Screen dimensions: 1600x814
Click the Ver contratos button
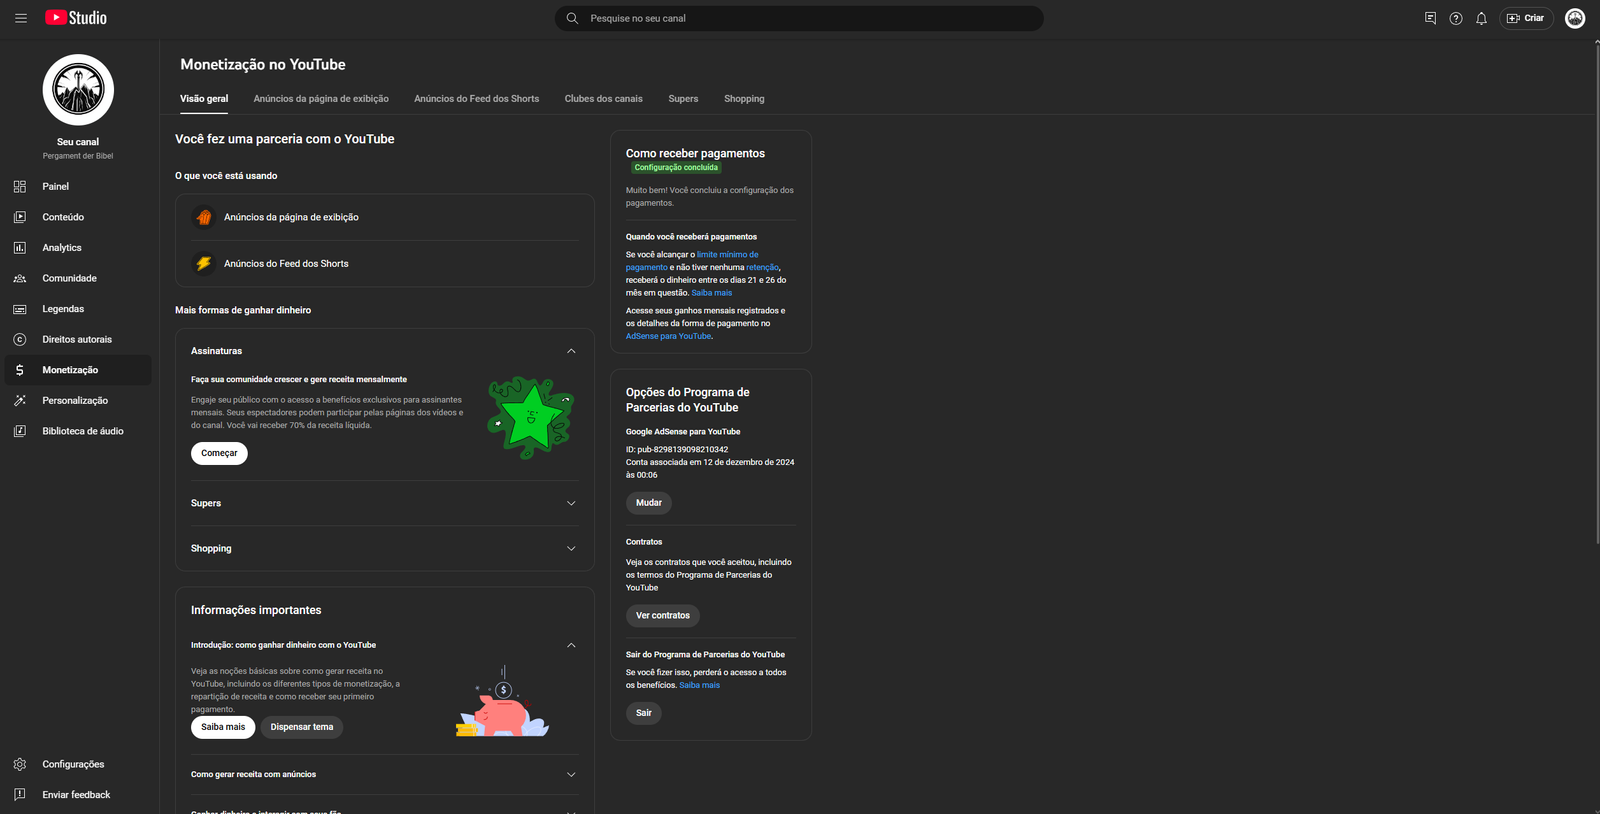coord(663,616)
